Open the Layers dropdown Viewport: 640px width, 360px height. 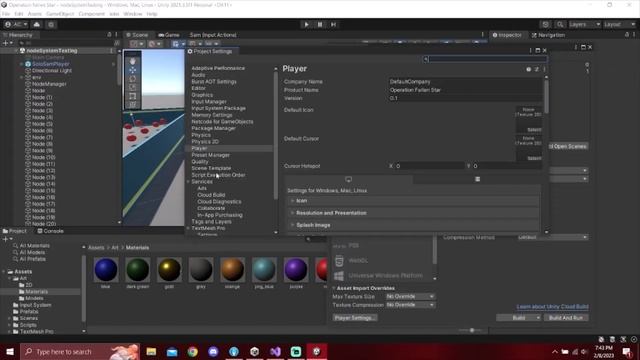click(584, 24)
